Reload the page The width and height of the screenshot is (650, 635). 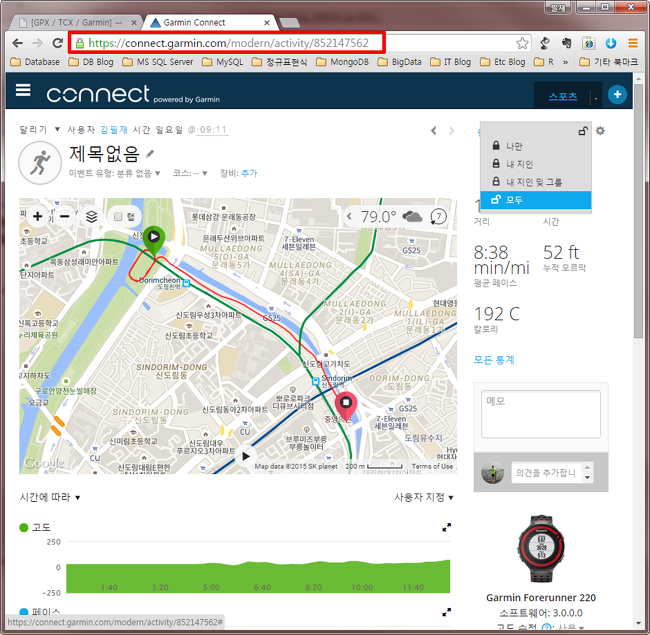(x=58, y=43)
